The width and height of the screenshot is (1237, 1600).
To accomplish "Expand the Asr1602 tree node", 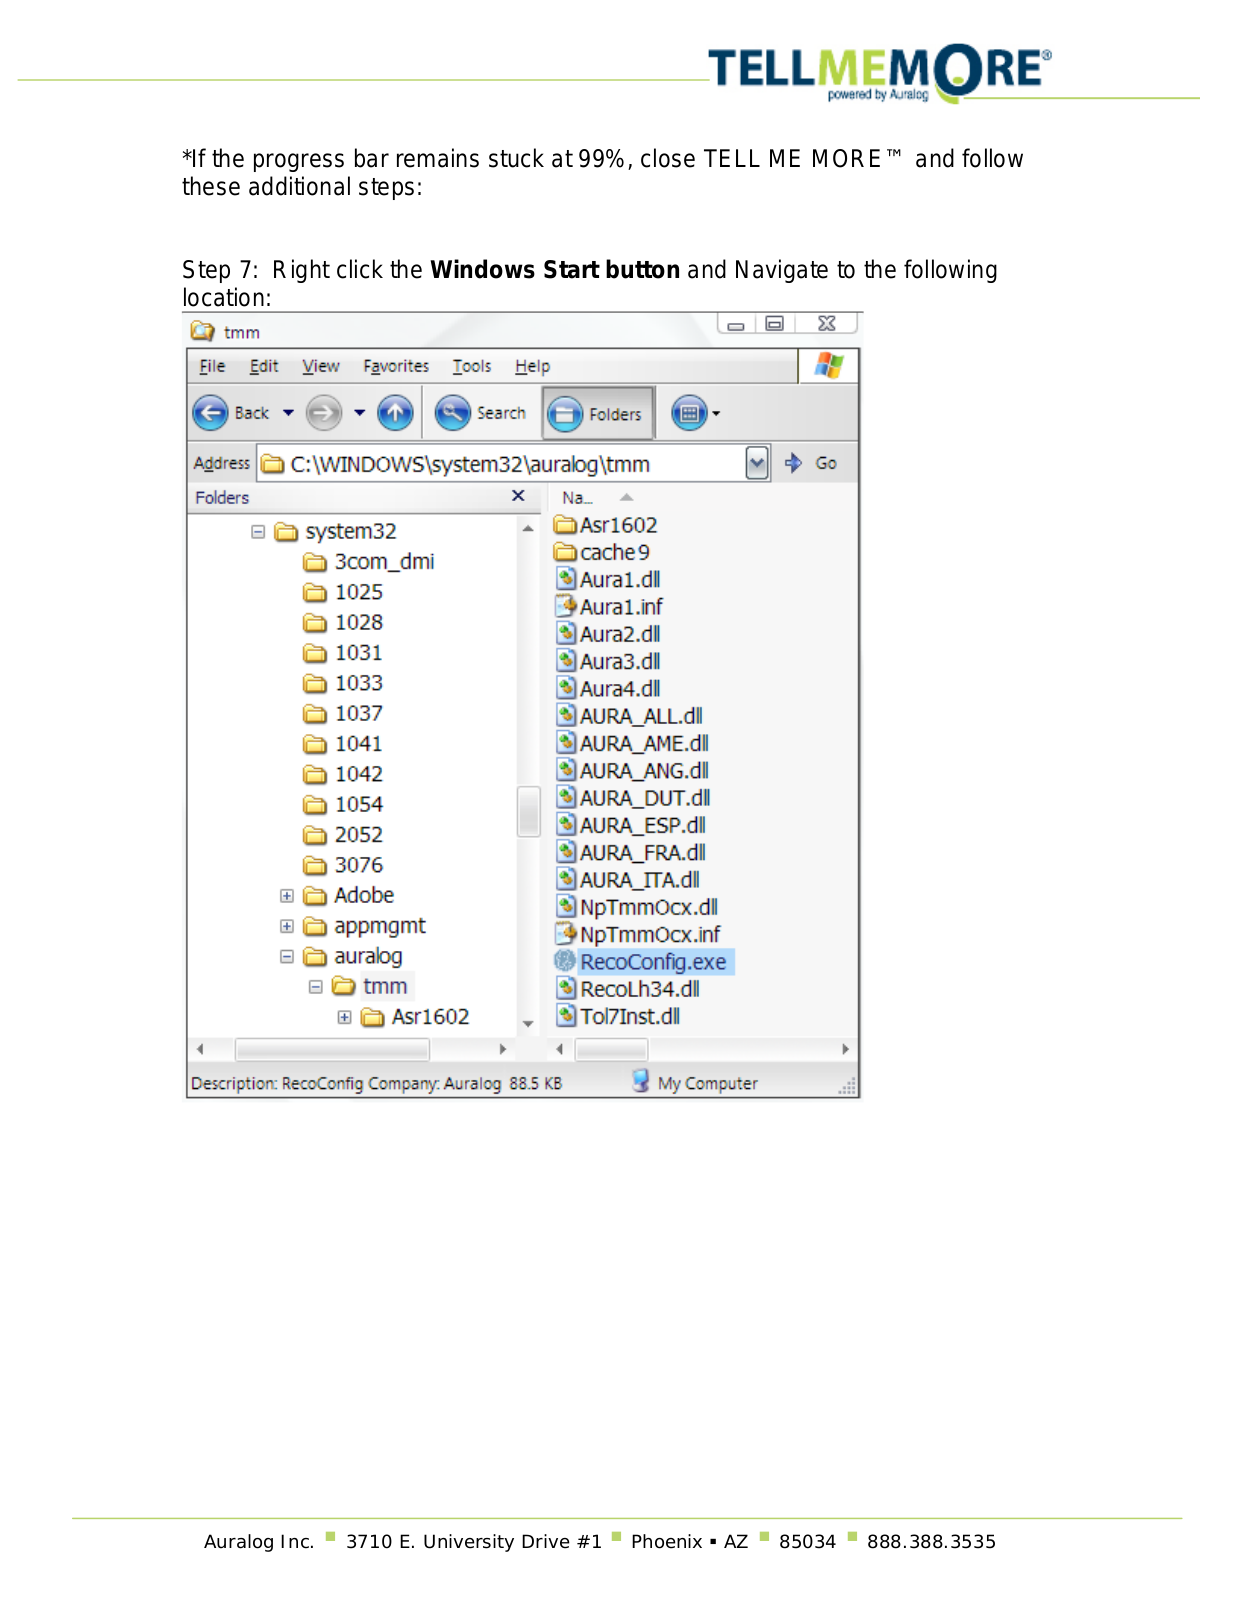I will [345, 1017].
